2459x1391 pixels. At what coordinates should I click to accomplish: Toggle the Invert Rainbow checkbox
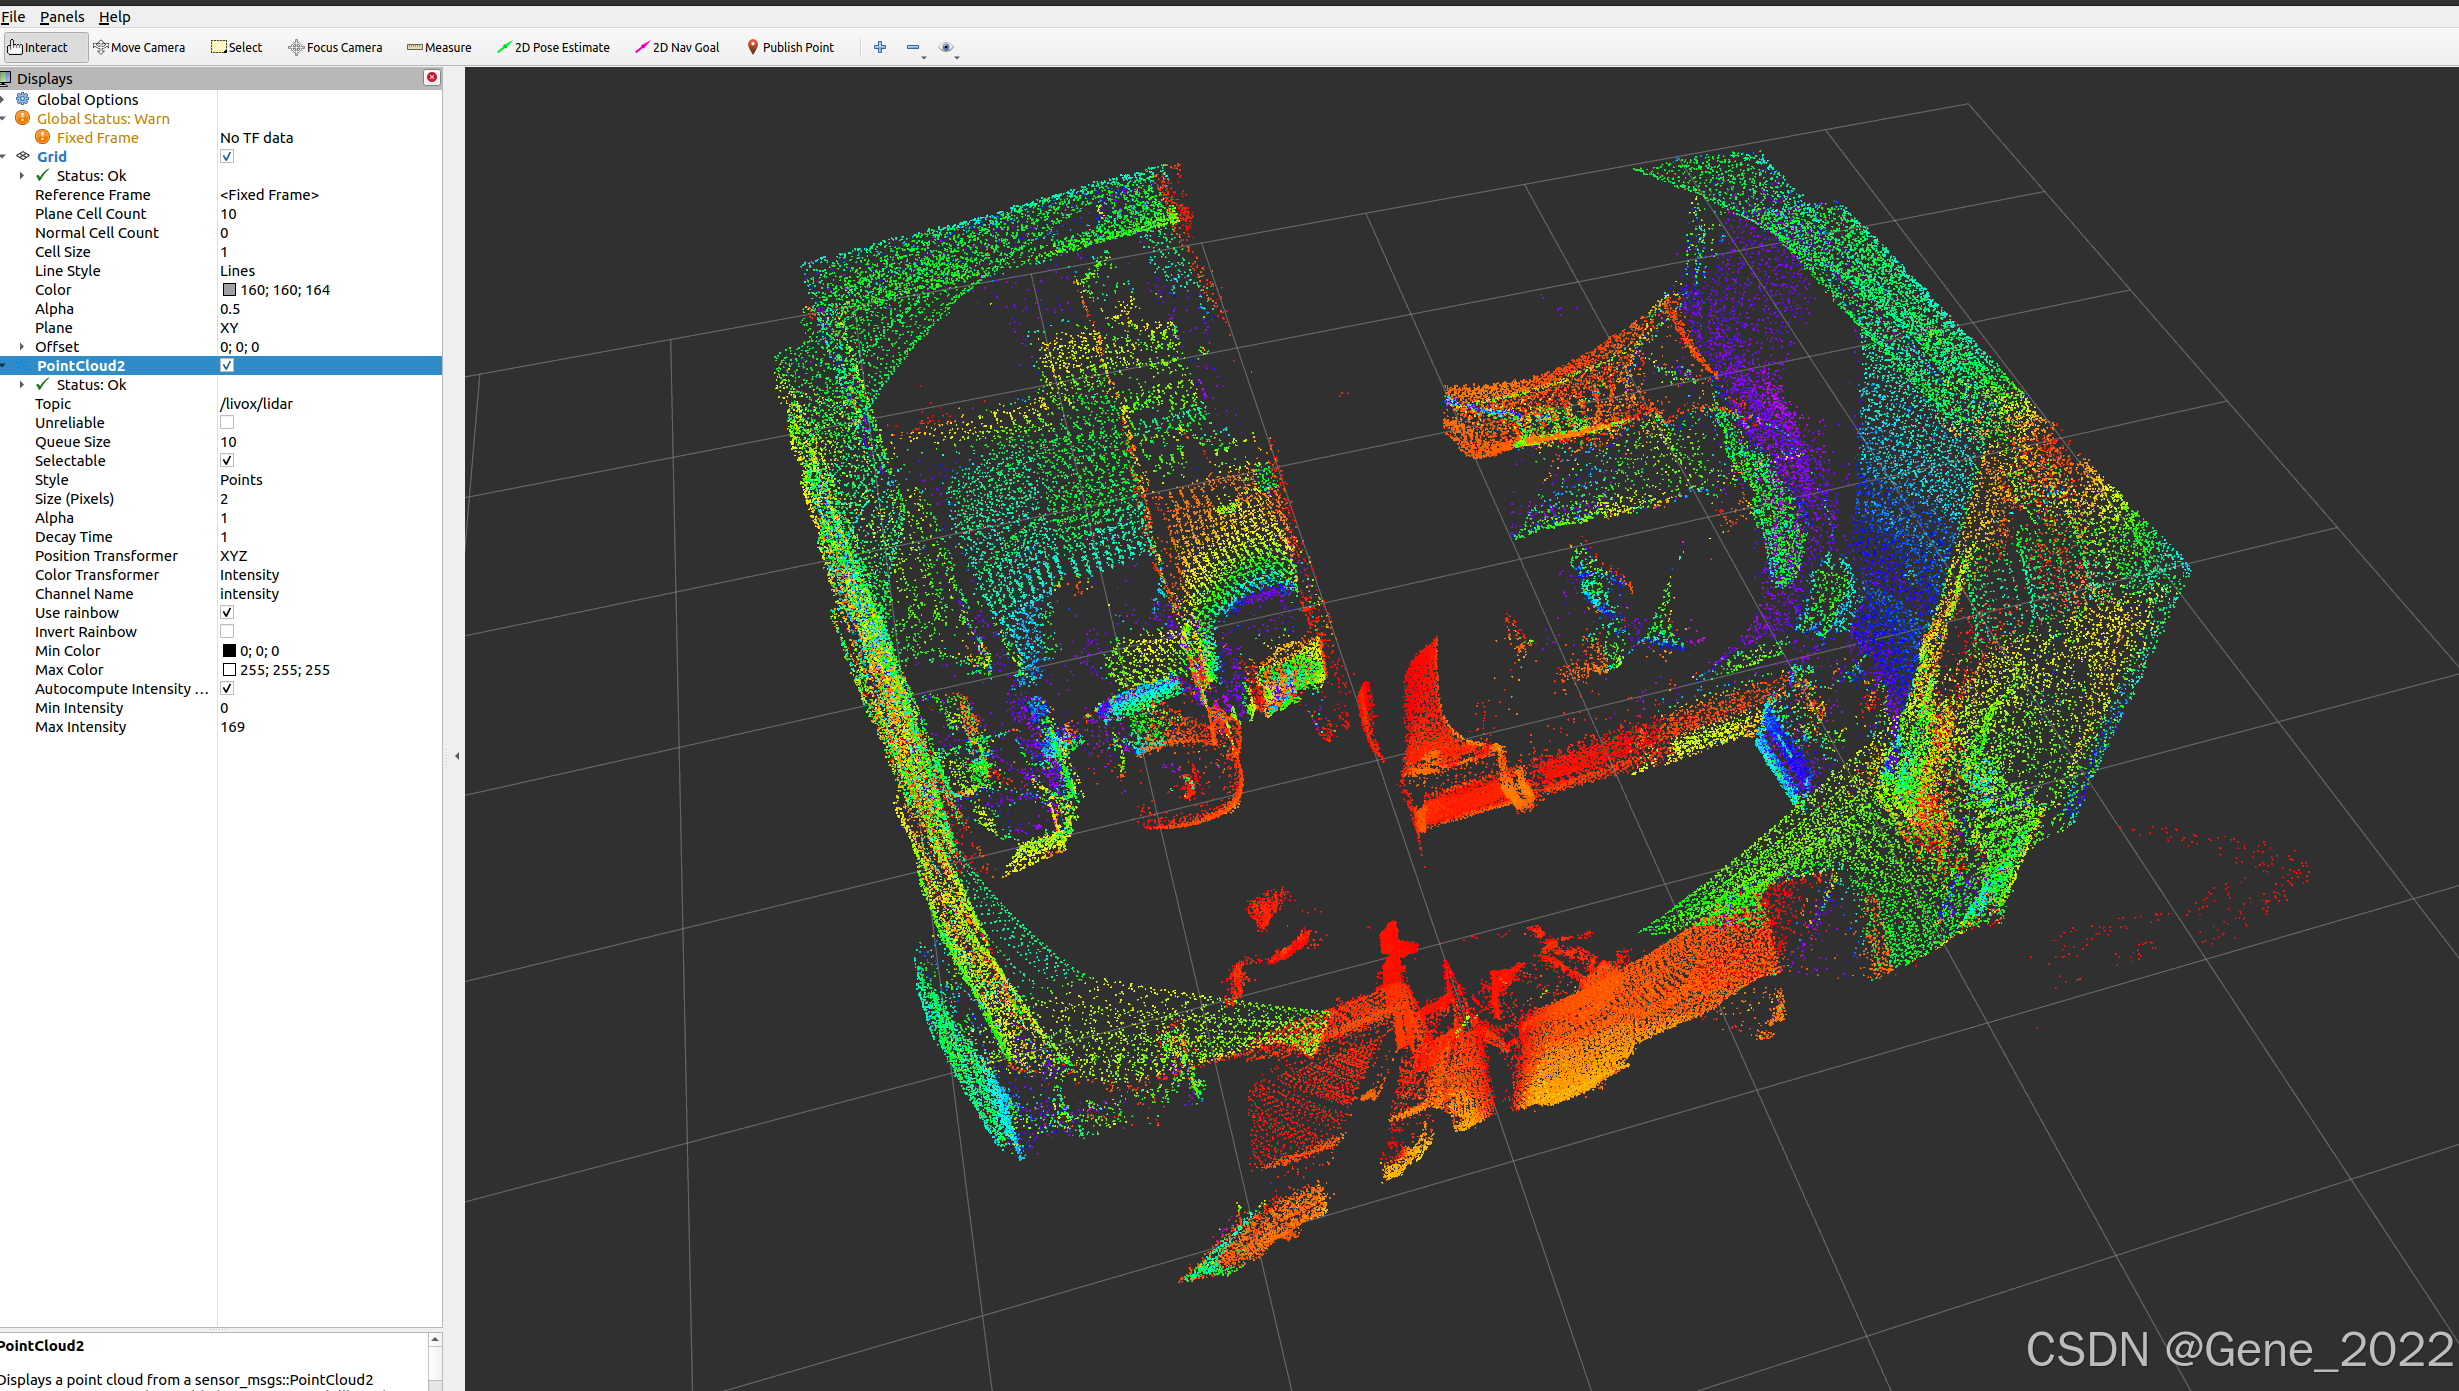227,632
